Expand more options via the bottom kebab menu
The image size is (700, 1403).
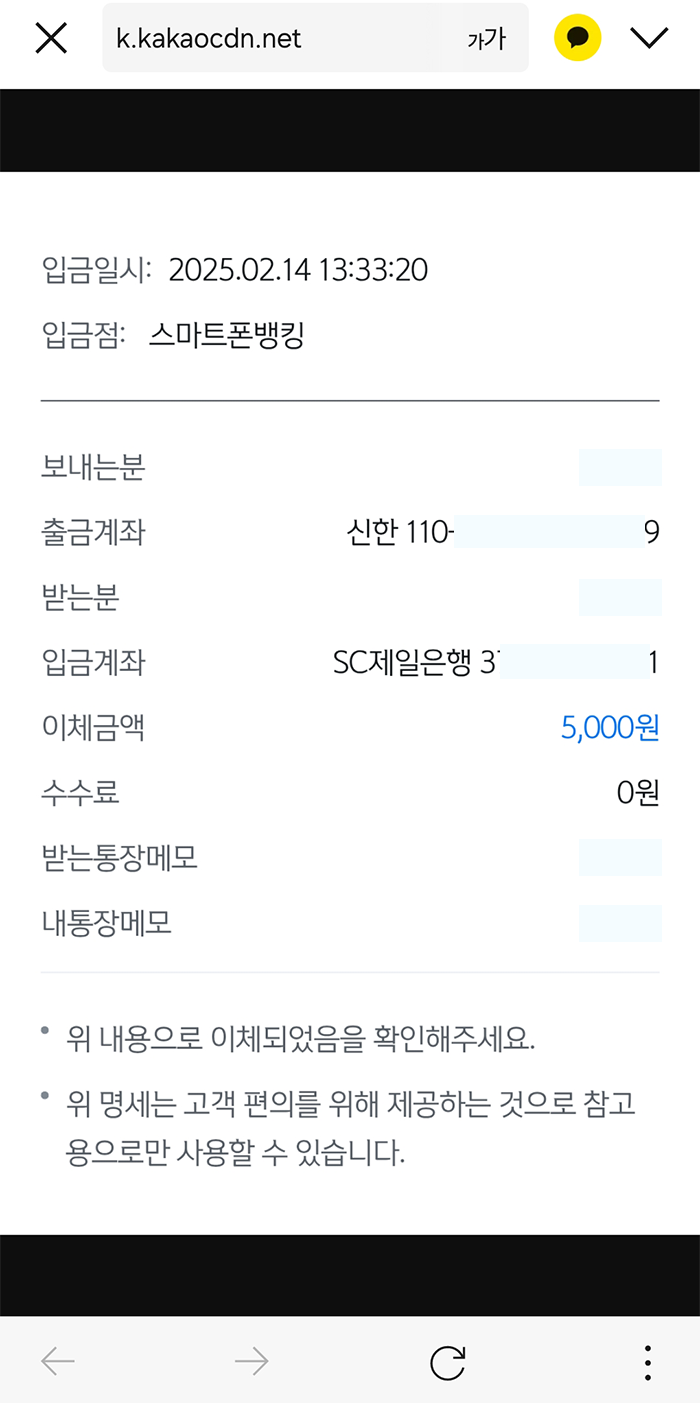coord(647,1361)
